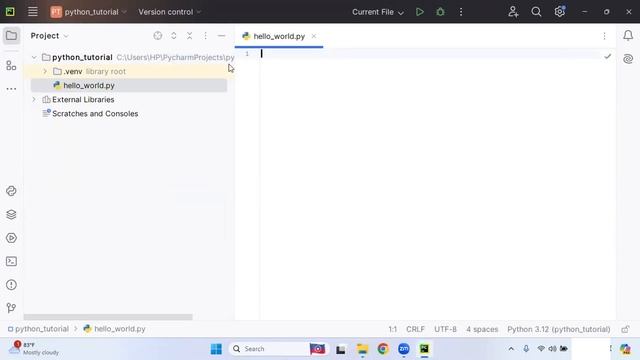The width and height of the screenshot is (640, 360).
Task: Open File Explorer from taskbar
Action: pyautogui.click(x=362, y=349)
